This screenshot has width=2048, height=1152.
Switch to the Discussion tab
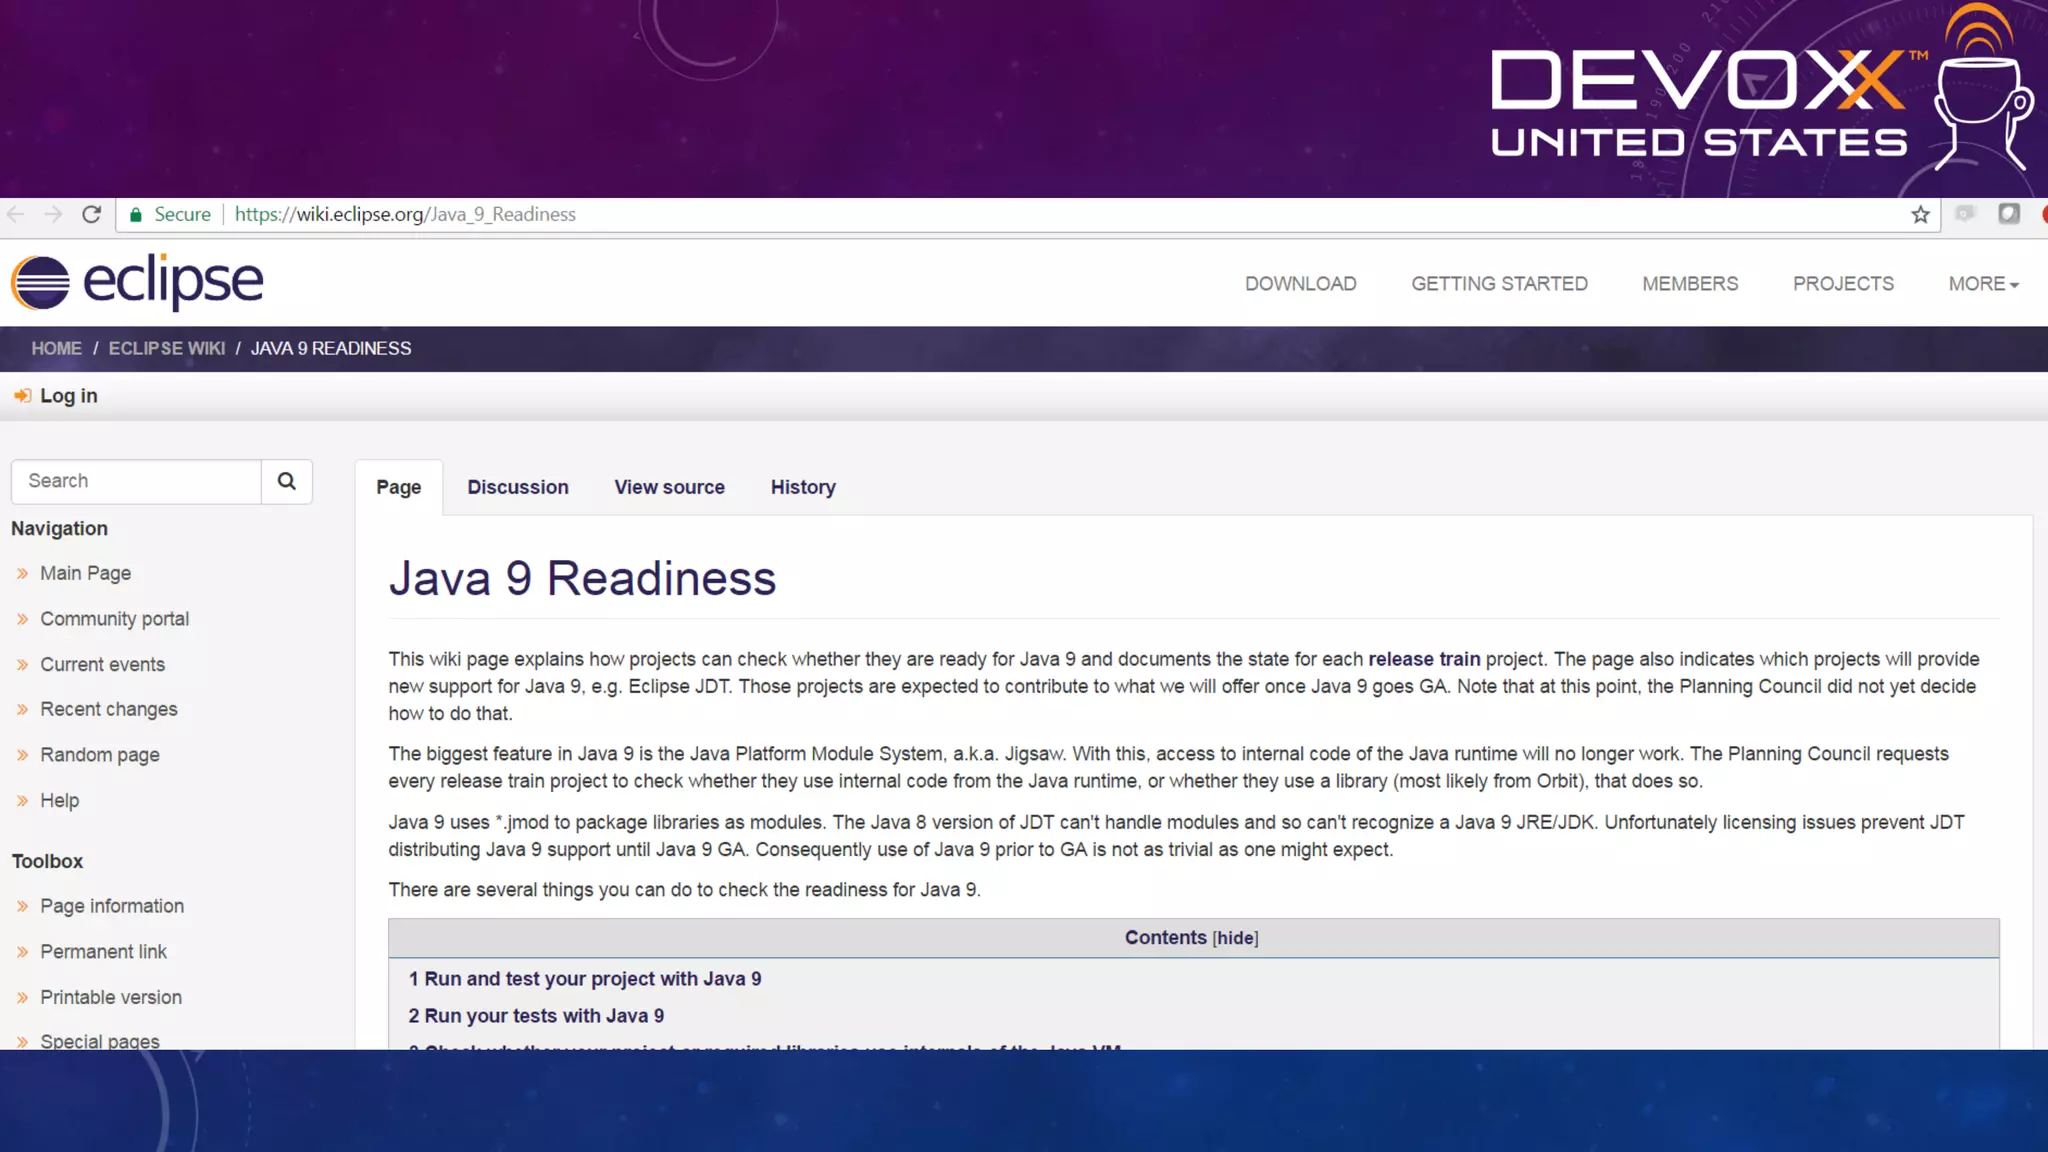[x=517, y=487]
